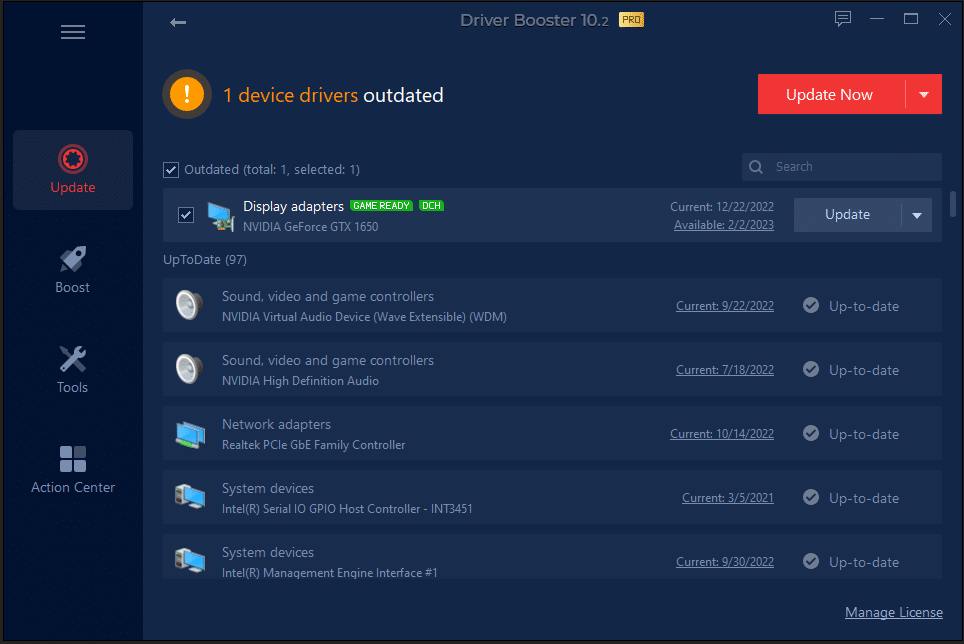Select Intel(R) Serial IO GPIO Host Controller text
The height and width of the screenshot is (644, 964).
[347, 509]
